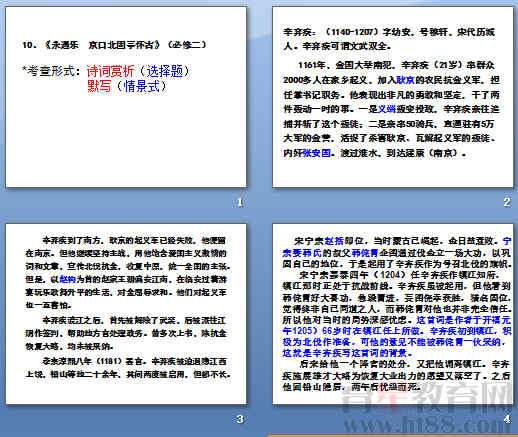518x437 pixels.
Task: Click blue name 耿京 on slide 2
Action: (x=405, y=80)
